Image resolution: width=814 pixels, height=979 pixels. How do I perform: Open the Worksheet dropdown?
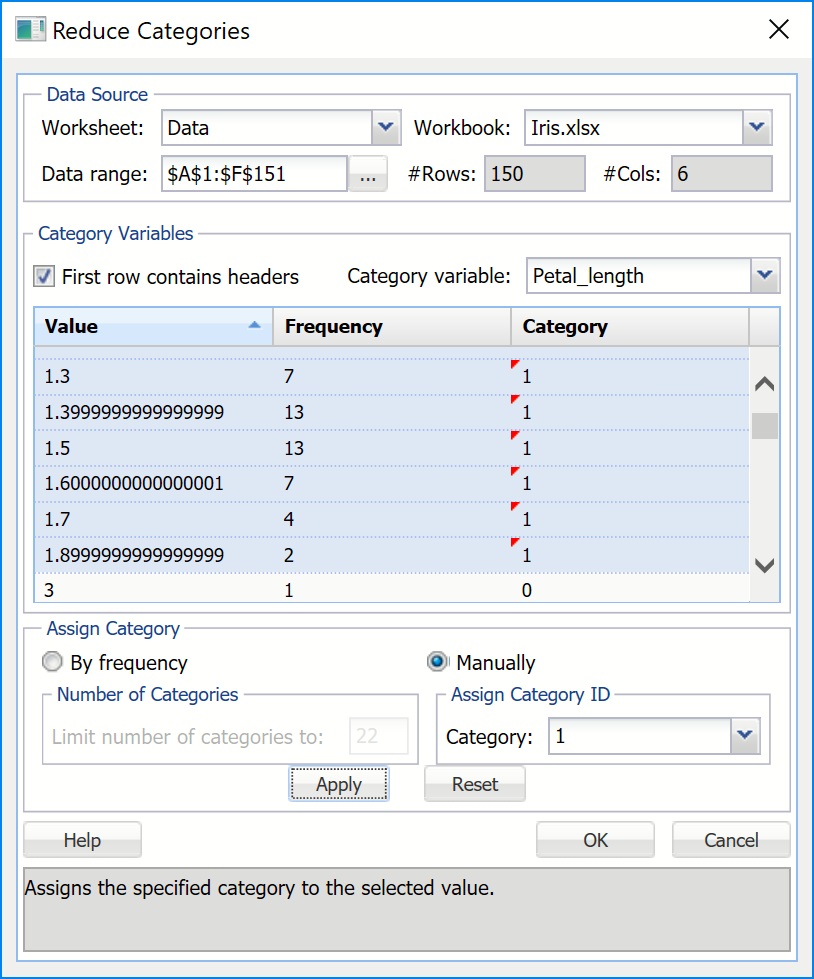pyautogui.click(x=386, y=128)
